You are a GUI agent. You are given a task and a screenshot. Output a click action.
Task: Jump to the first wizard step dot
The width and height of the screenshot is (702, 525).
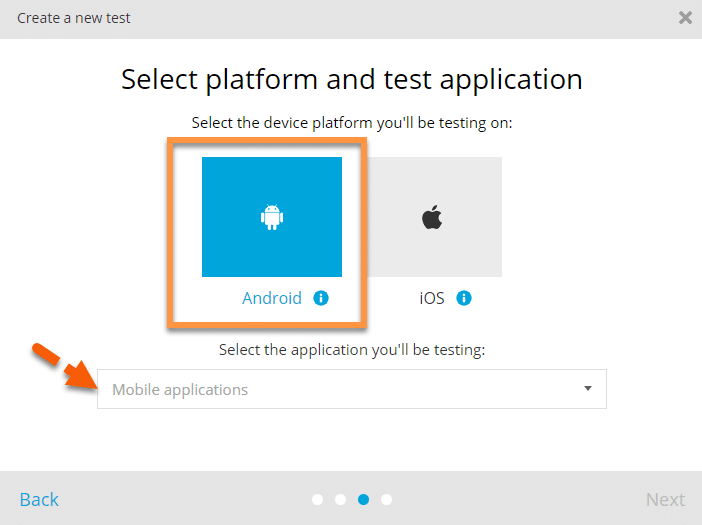point(317,499)
